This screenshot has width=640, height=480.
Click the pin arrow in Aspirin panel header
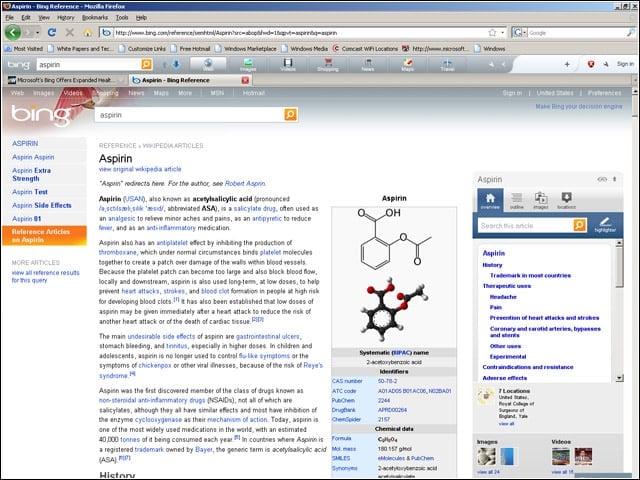[614, 179]
